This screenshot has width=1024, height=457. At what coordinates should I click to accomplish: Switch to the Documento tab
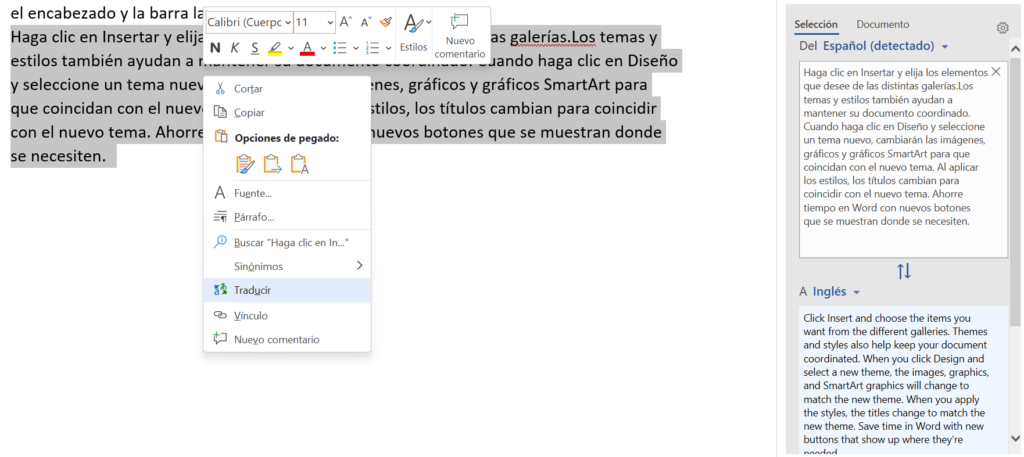[x=883, y=24]
